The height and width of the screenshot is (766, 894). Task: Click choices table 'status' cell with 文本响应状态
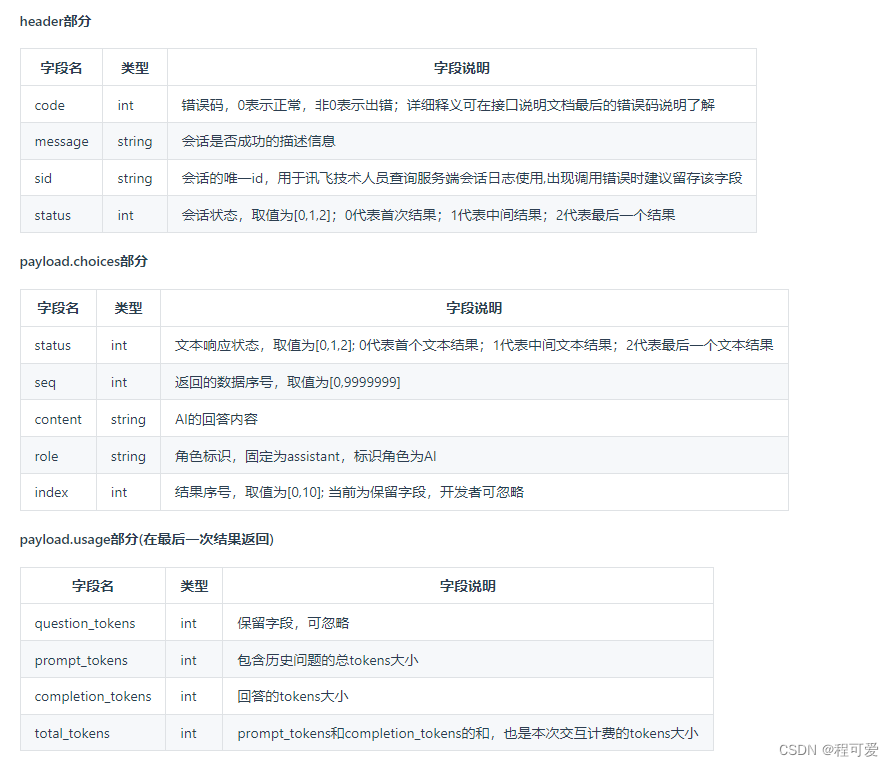tap(59, 345)
